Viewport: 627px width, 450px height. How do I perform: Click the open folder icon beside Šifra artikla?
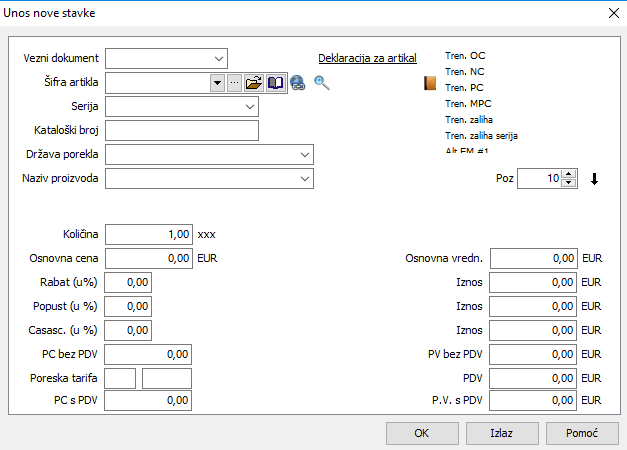coord(254,83)
